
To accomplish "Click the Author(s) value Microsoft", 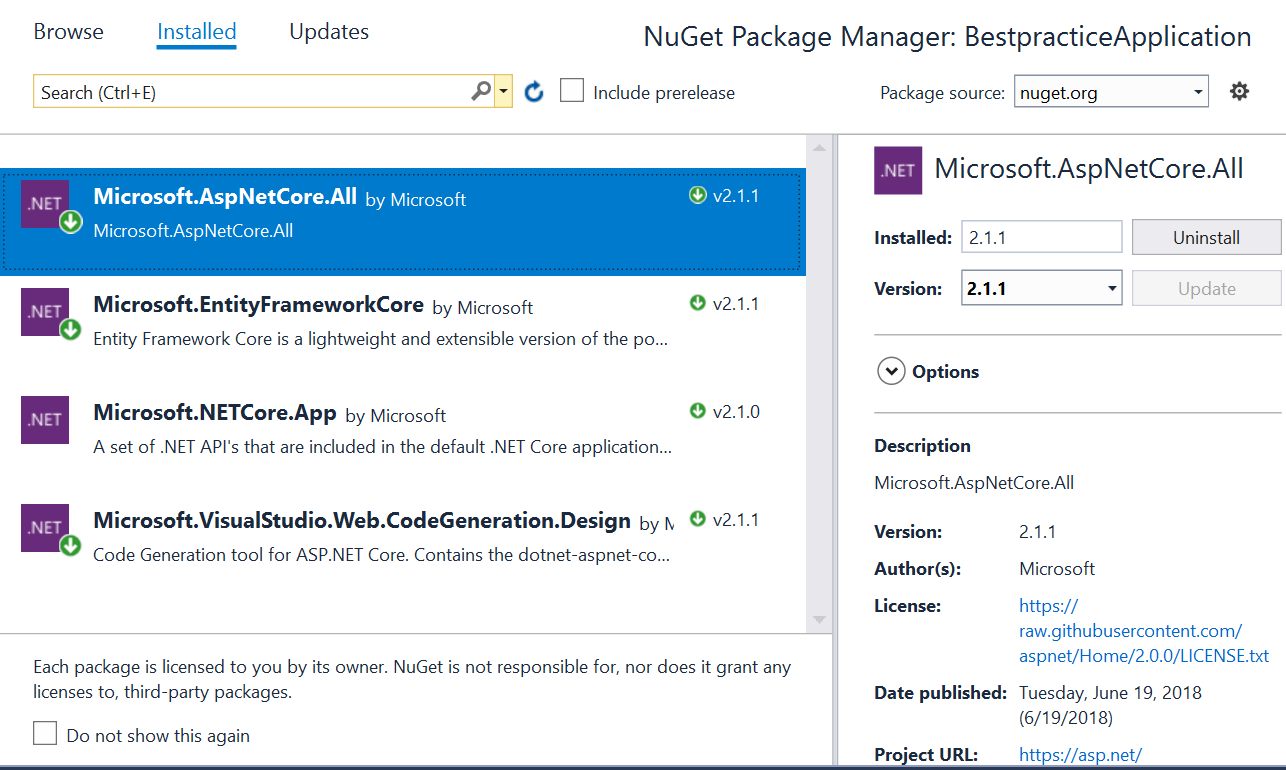I will 1057,568.
